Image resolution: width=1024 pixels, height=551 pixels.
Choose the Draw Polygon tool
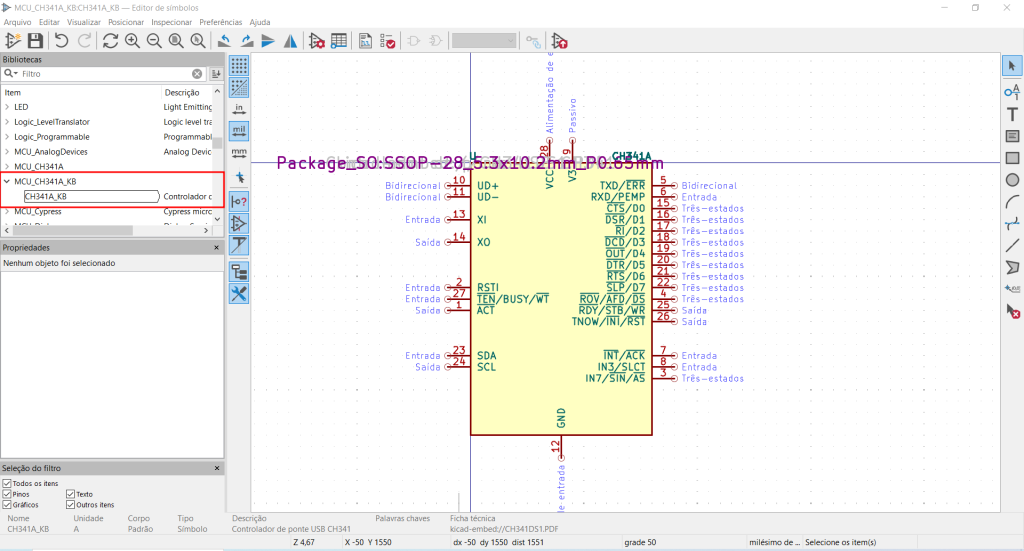tap(1012, 268)
